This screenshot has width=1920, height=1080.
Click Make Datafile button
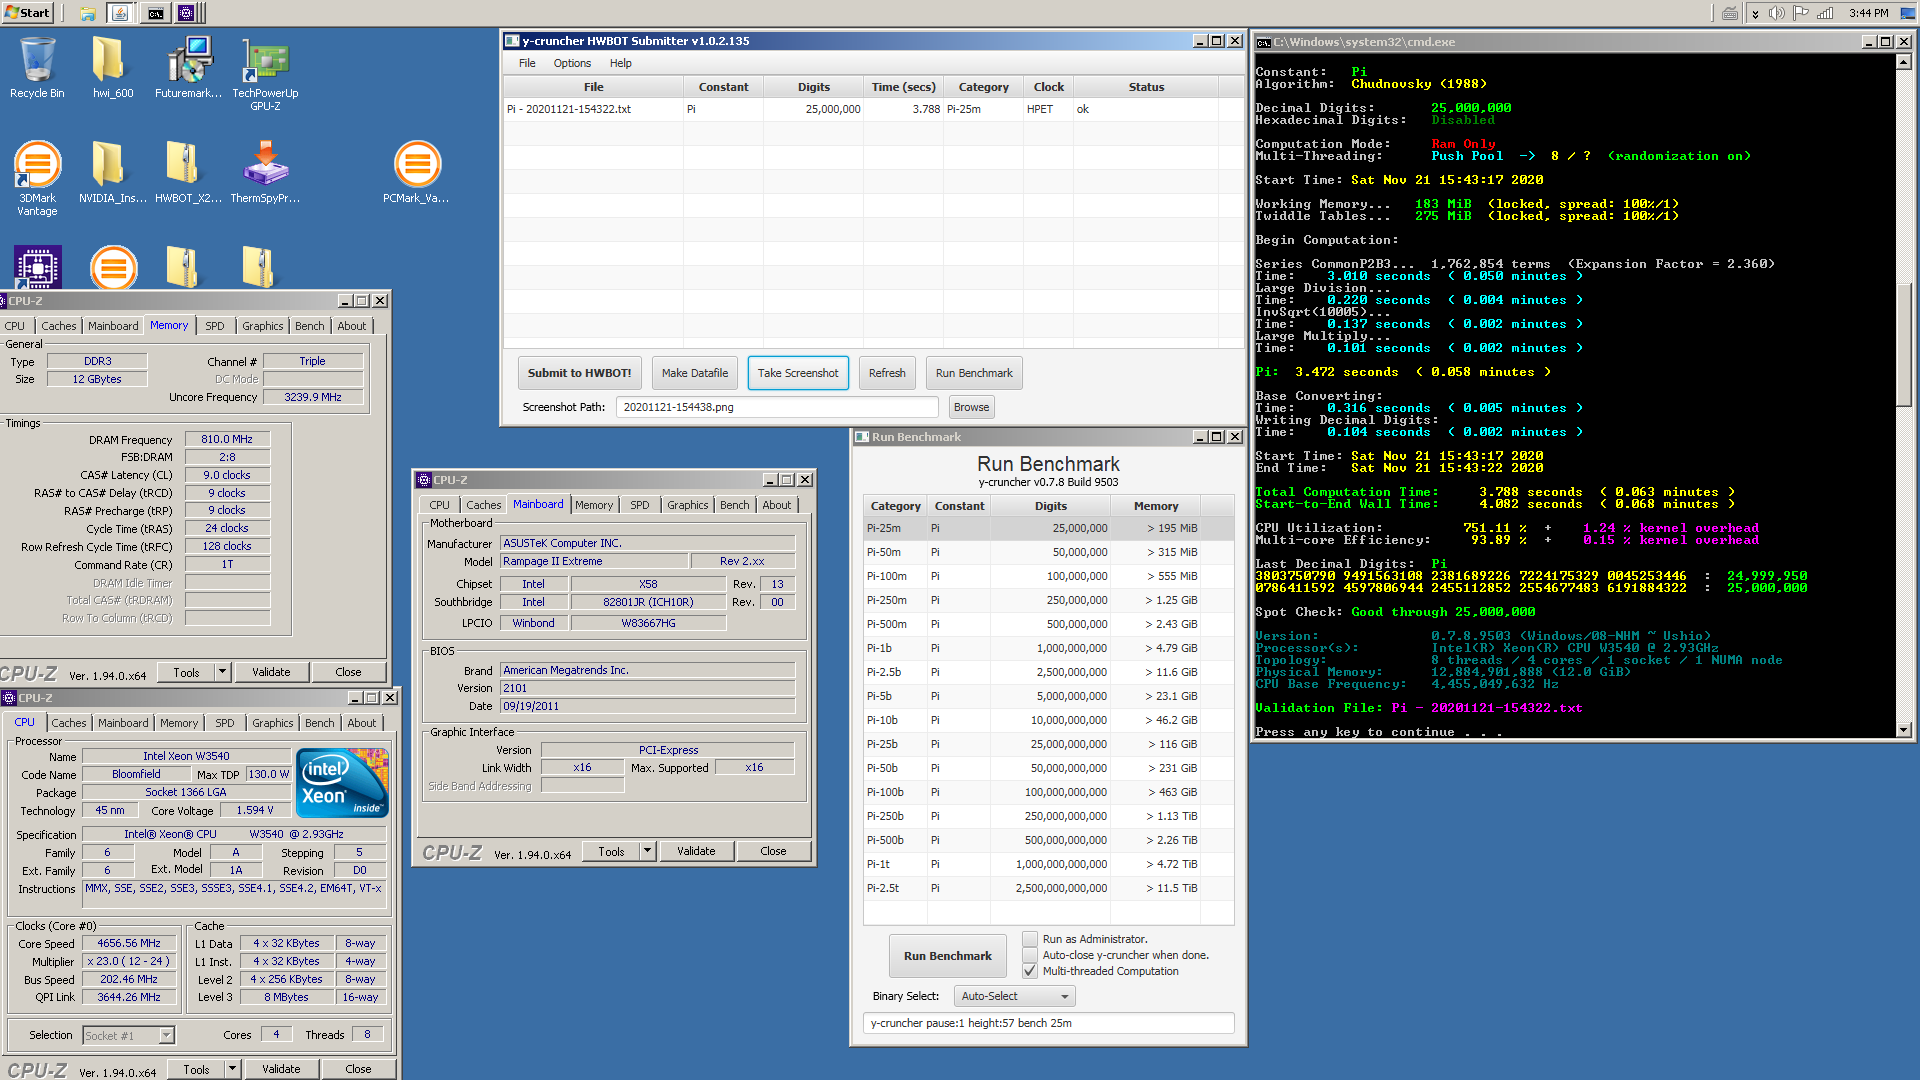tap(695, 373)
